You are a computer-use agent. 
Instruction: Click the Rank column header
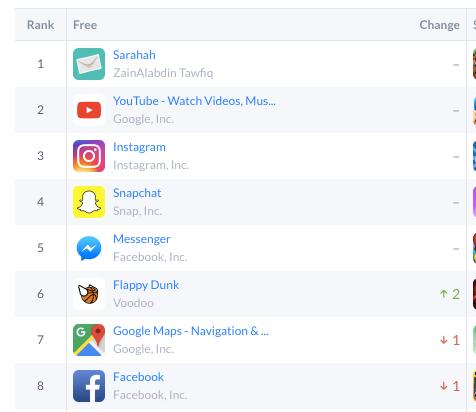pos(40,25)
